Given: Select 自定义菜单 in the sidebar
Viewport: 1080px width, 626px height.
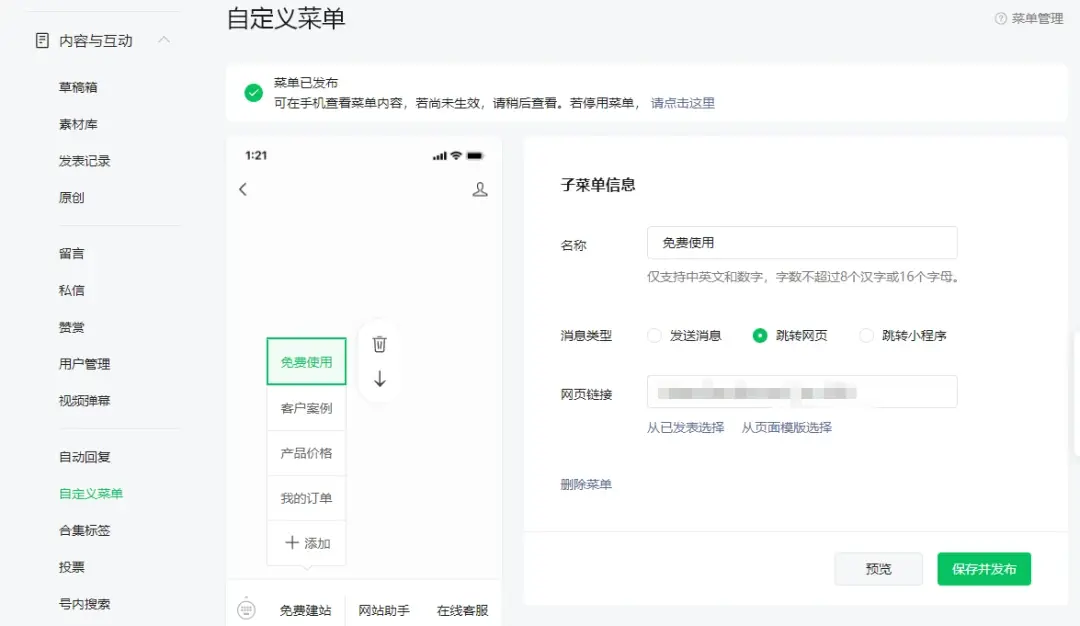Looking at the screenshot, I should click(91, 494).
